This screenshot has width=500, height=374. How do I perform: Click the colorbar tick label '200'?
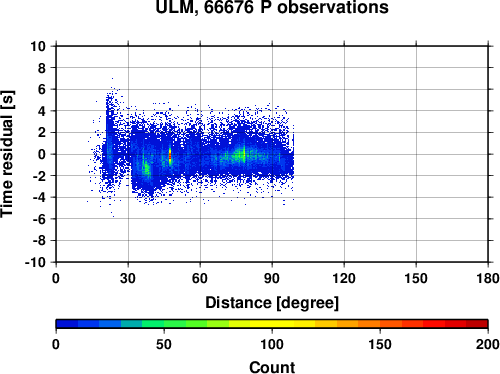point(488,344)
